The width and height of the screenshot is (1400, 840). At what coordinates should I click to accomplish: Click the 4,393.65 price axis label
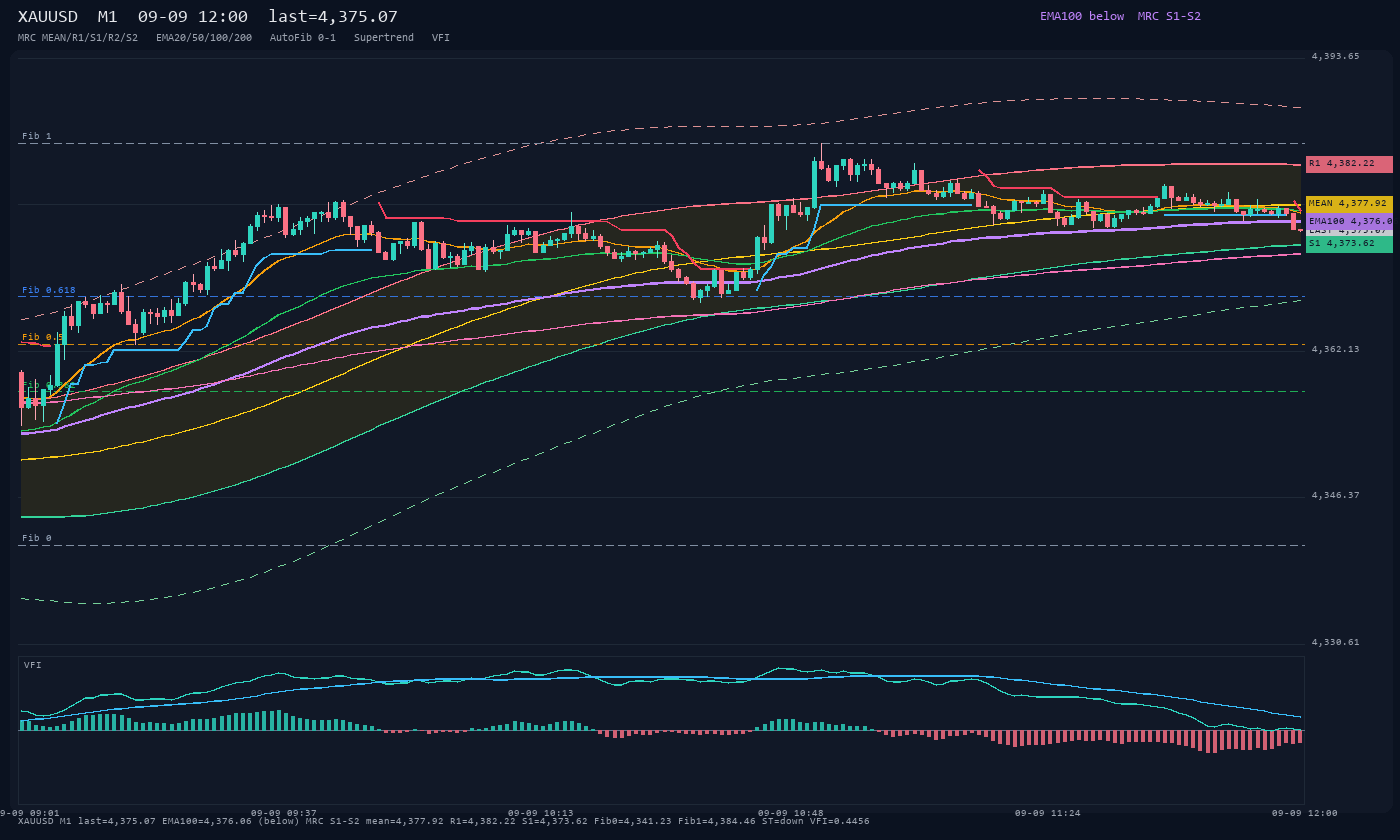(x=1336, y=57)
